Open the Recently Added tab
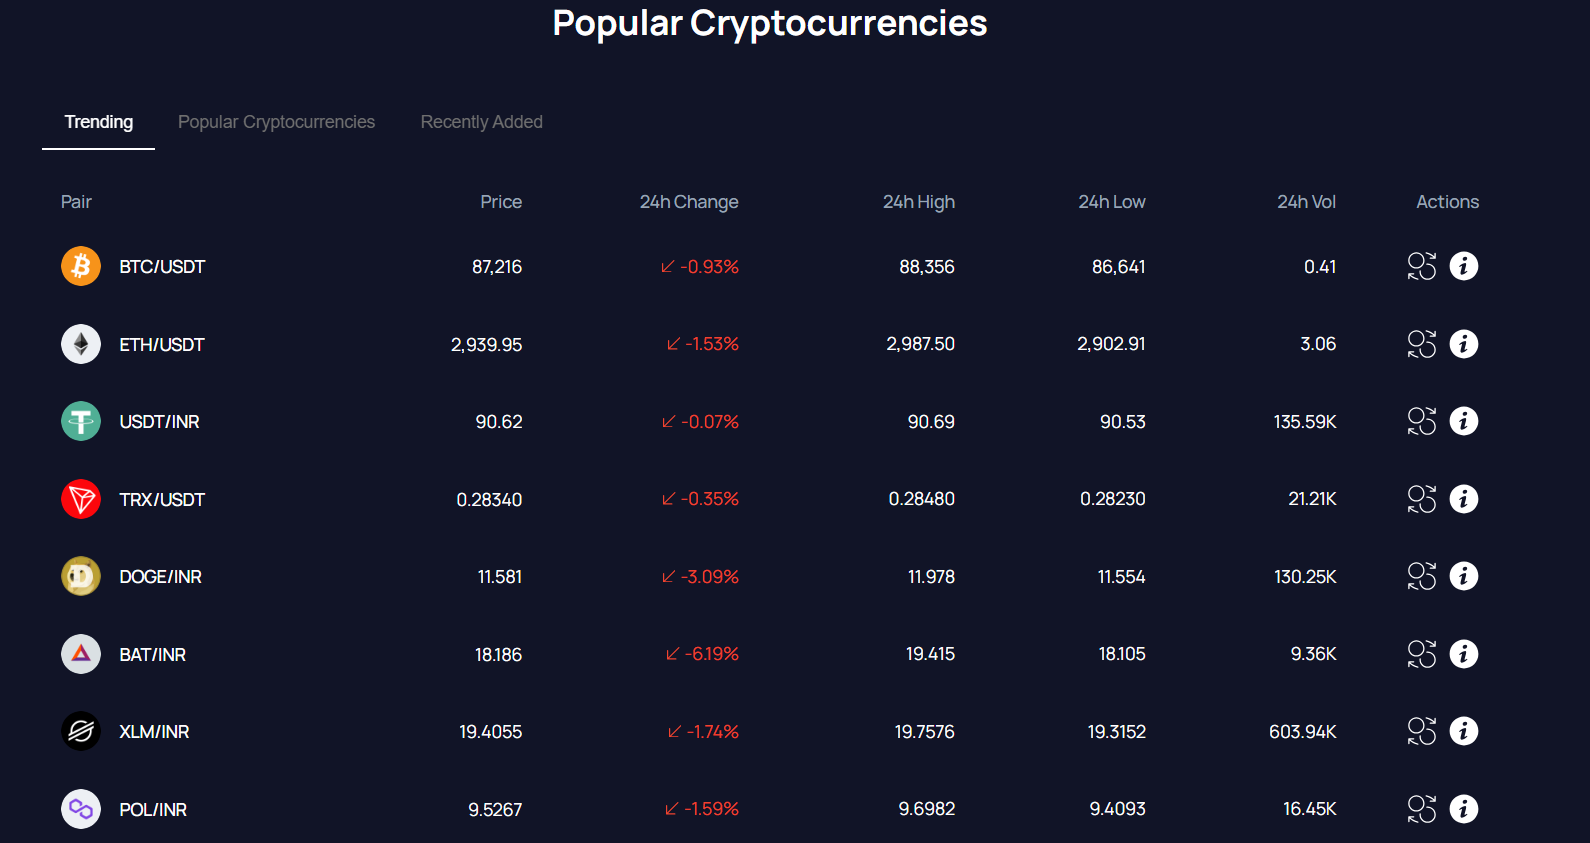 481,121
